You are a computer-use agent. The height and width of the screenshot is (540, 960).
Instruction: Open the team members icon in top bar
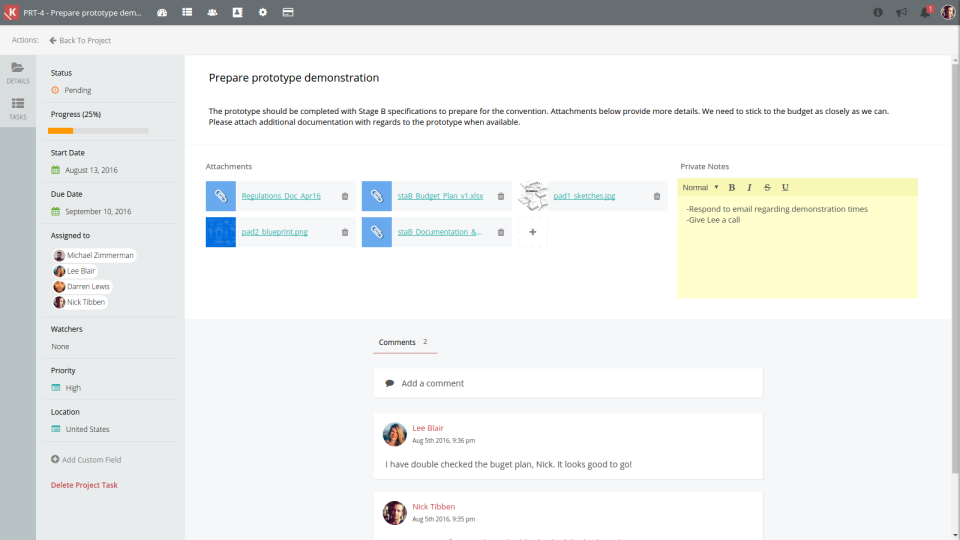pos(212,12)
